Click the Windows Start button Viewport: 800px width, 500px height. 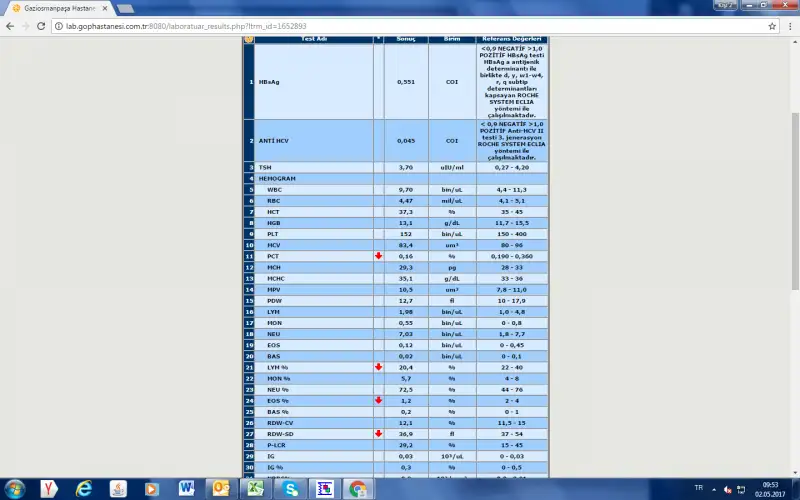[x=14, y=488]
